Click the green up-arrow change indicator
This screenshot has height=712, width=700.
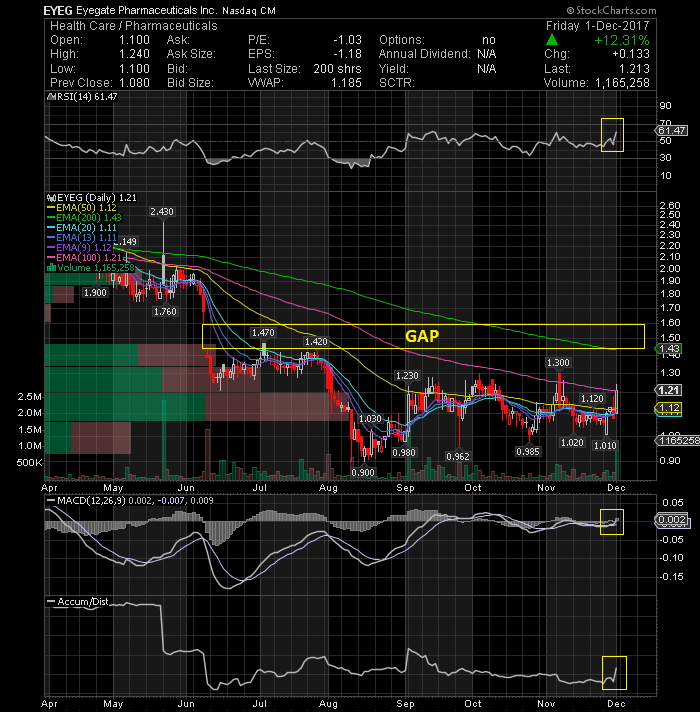point(552,40)
